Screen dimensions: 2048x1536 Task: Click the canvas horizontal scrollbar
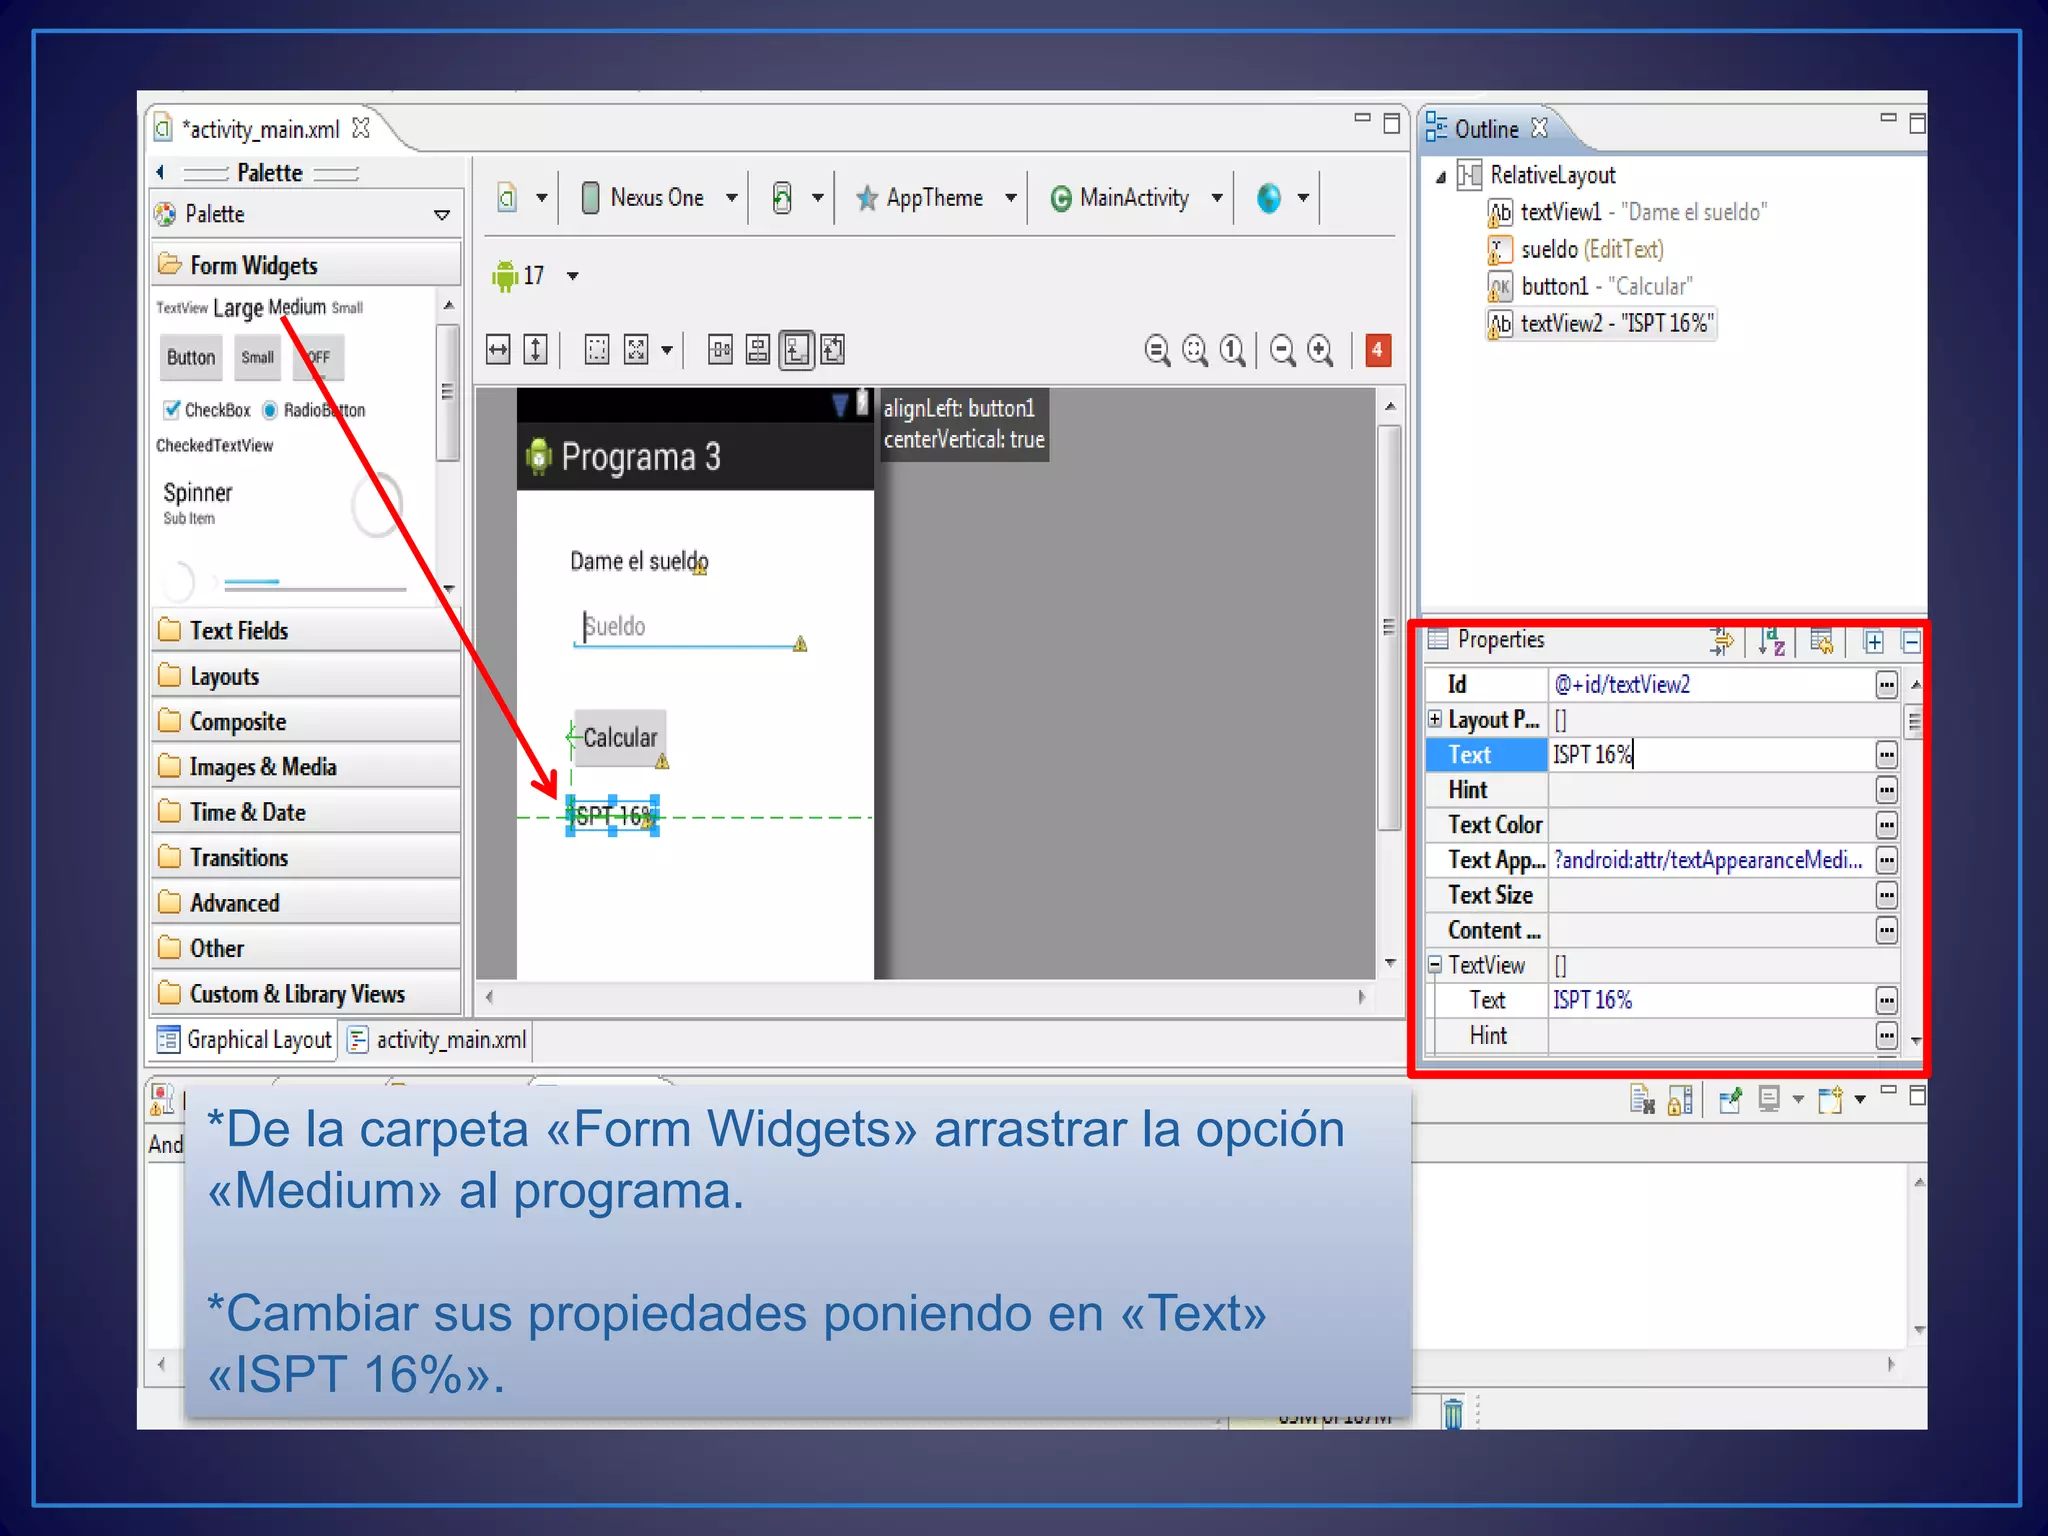[x=924, y=997]
